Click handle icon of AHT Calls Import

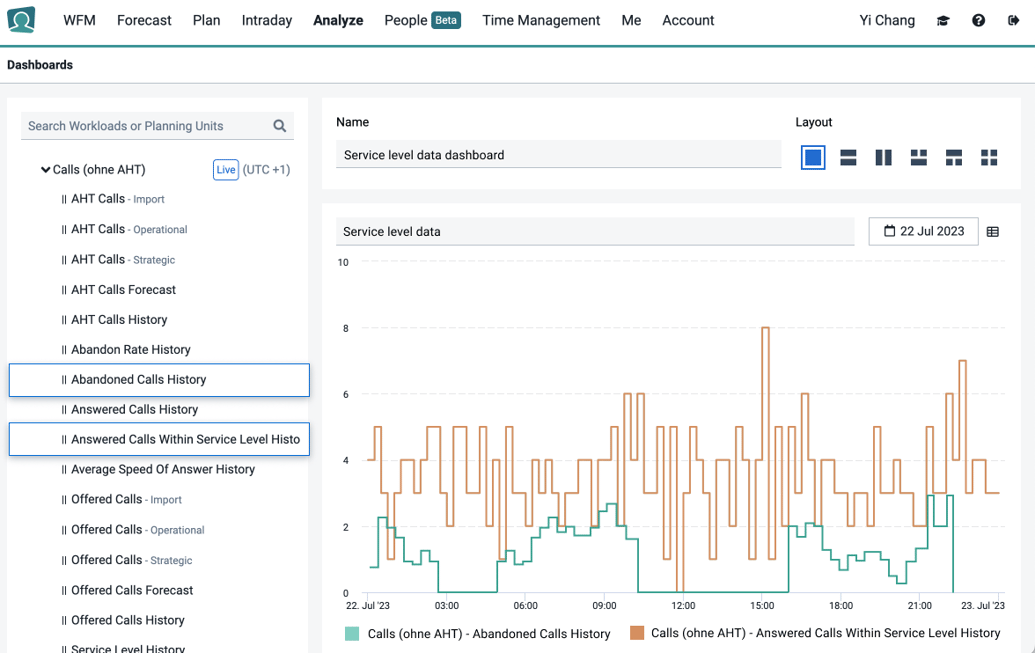pos(64,199)
